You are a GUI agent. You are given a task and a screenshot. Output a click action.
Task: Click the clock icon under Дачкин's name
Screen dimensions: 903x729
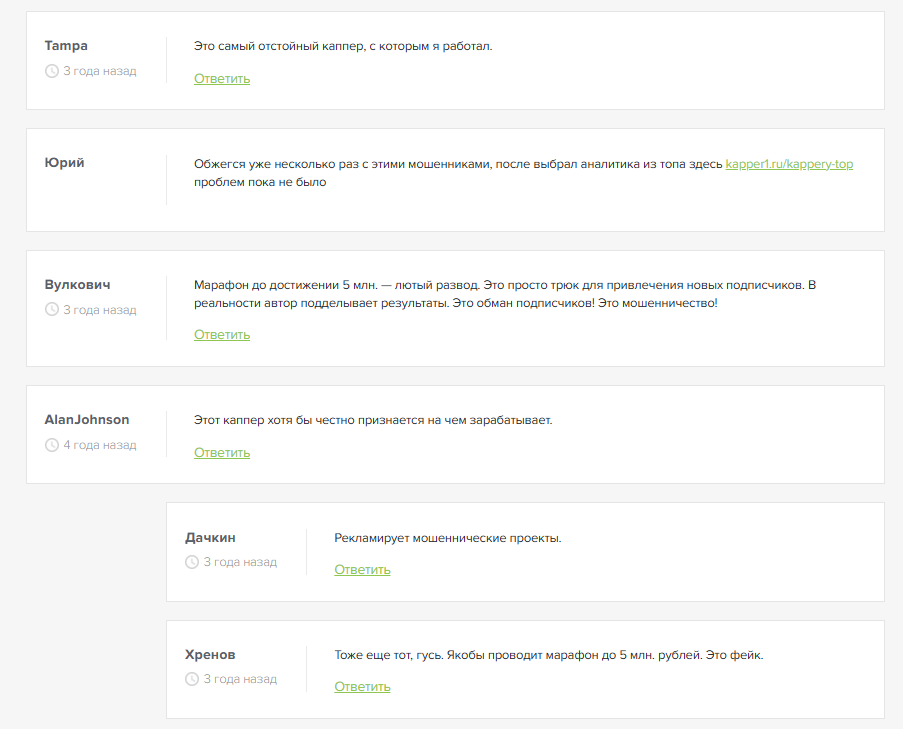tap(192, 562)
